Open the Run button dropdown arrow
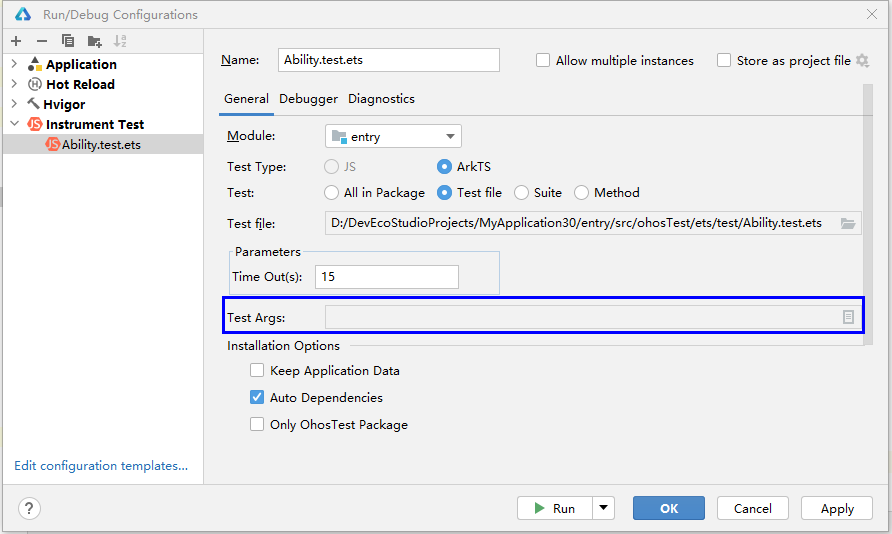The image size is (892, 534). [x=603, y=508]
